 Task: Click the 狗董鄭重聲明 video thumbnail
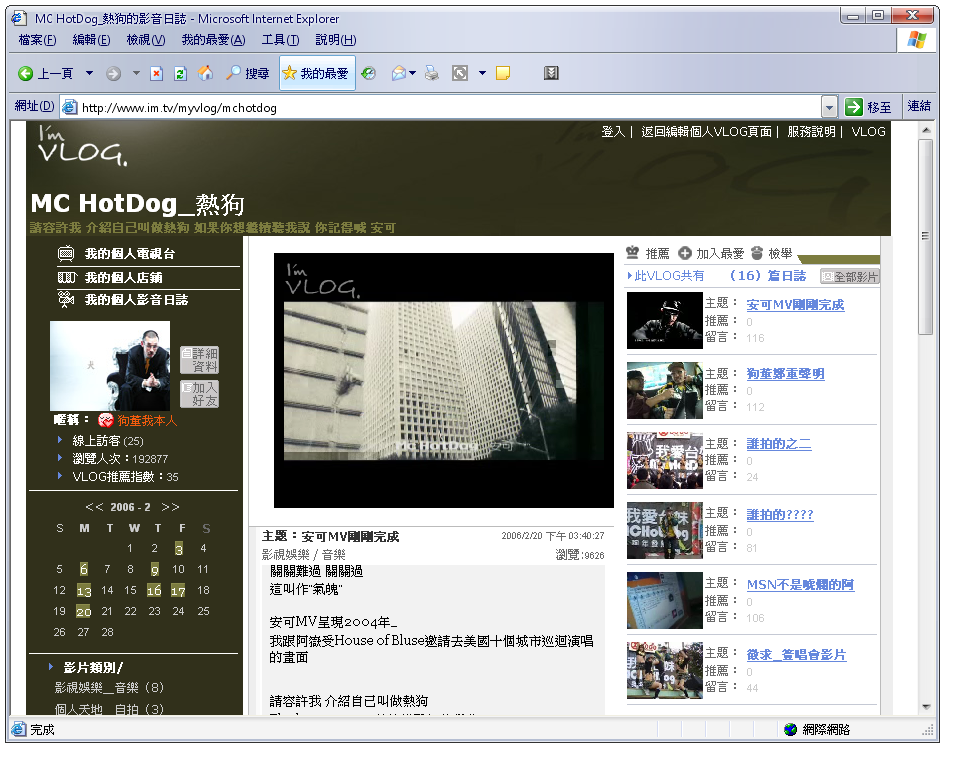coord(665,390)
